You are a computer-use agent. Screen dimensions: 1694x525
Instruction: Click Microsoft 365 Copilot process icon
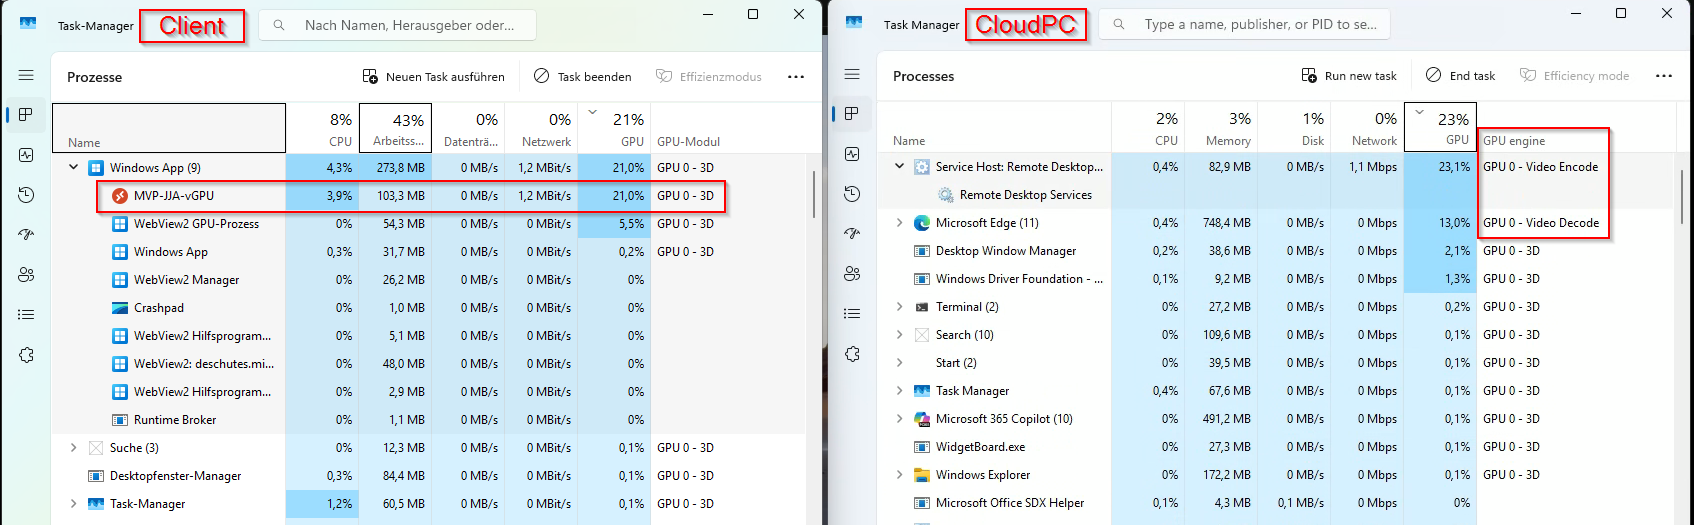point(922,419)
